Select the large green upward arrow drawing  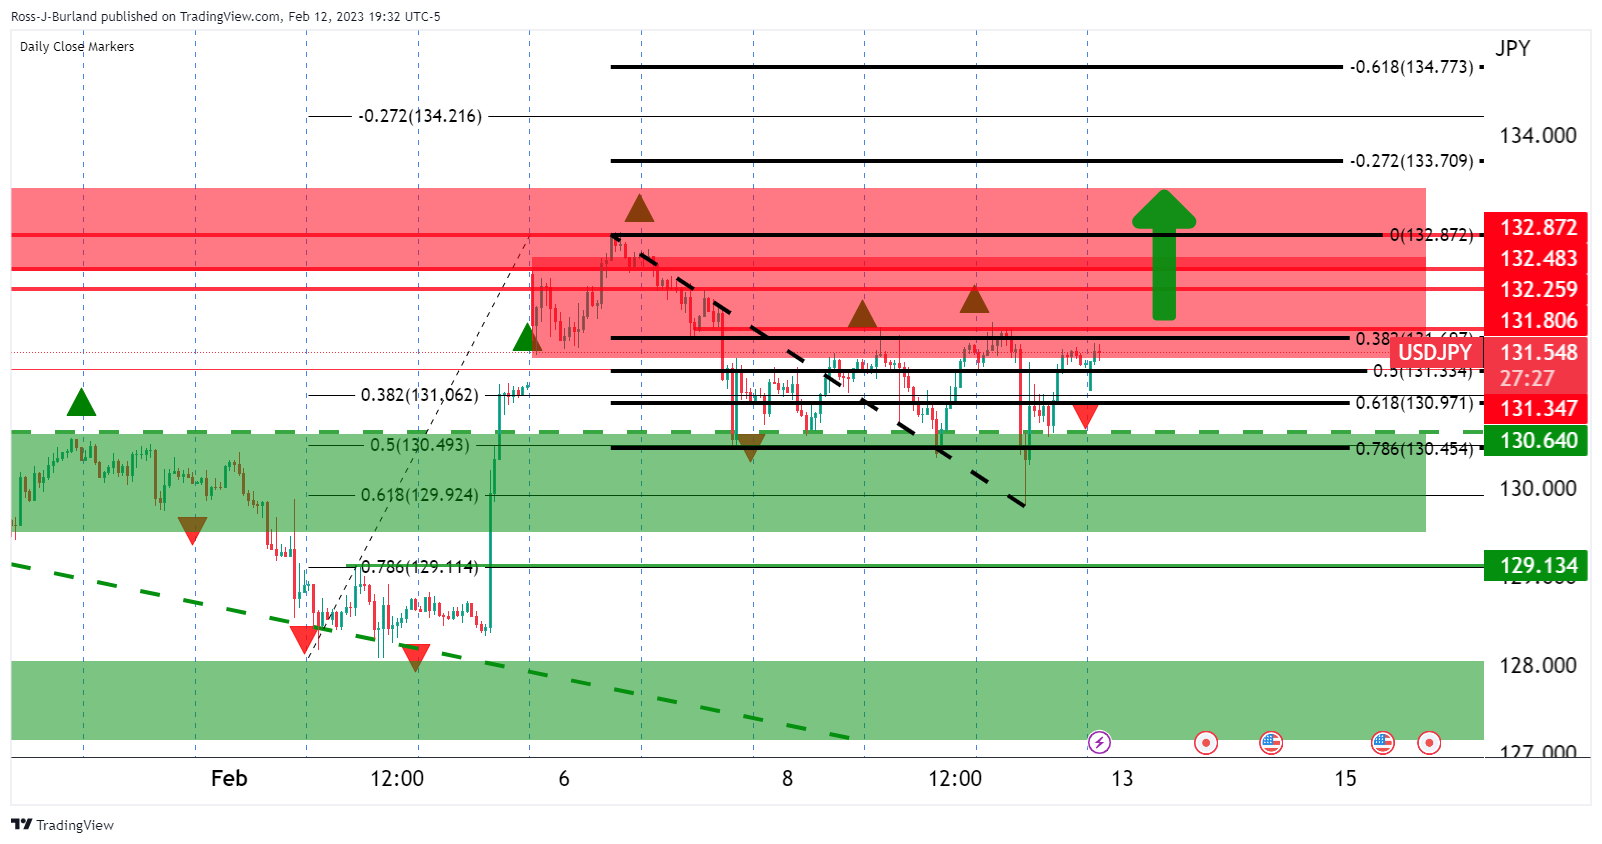pos(1164,255)
